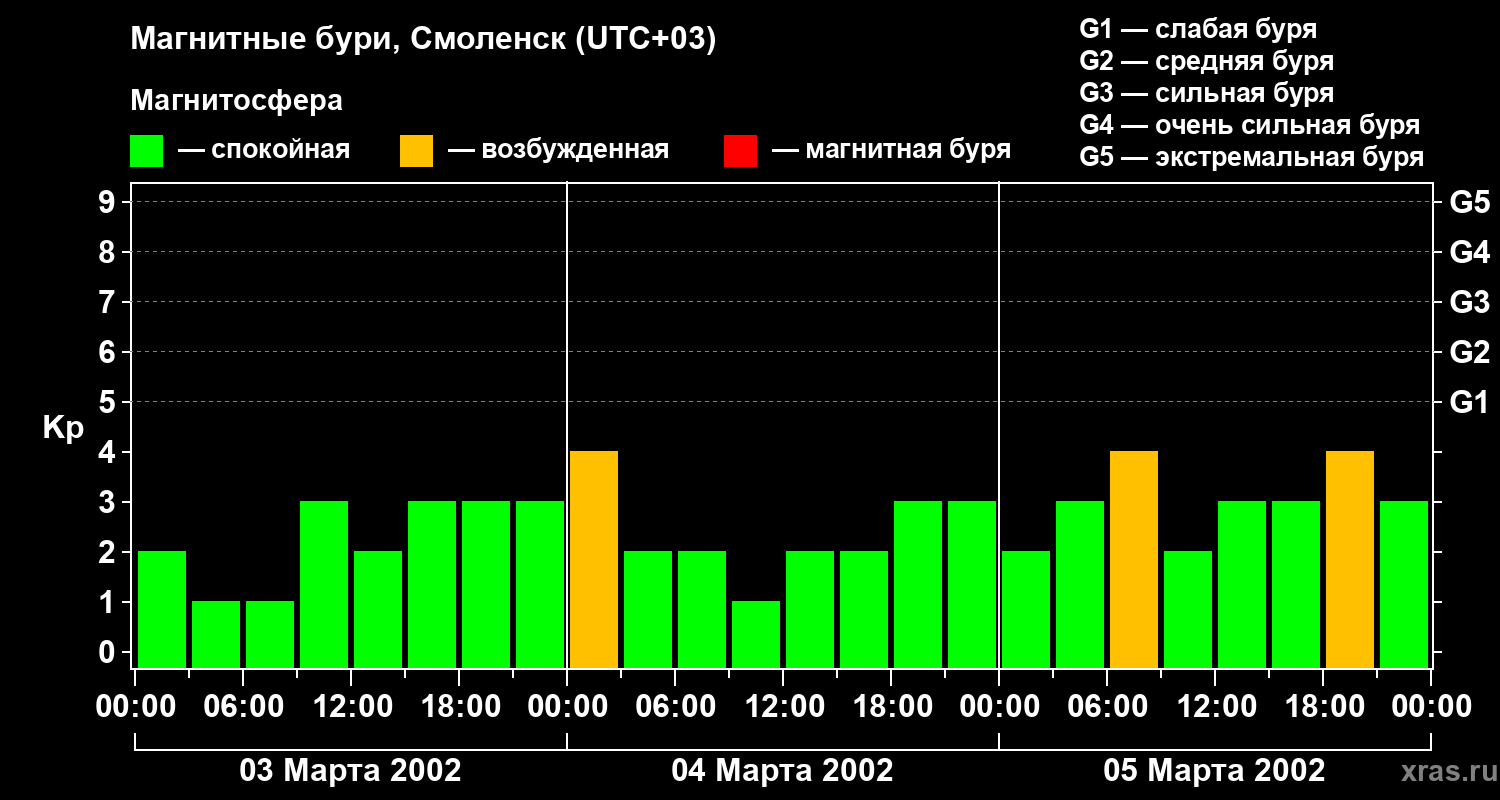Click Kp 1 bar for 04 Марта 09:00–12:00
Viewport: 1500px width, 800px height.
tap(756, 634)
